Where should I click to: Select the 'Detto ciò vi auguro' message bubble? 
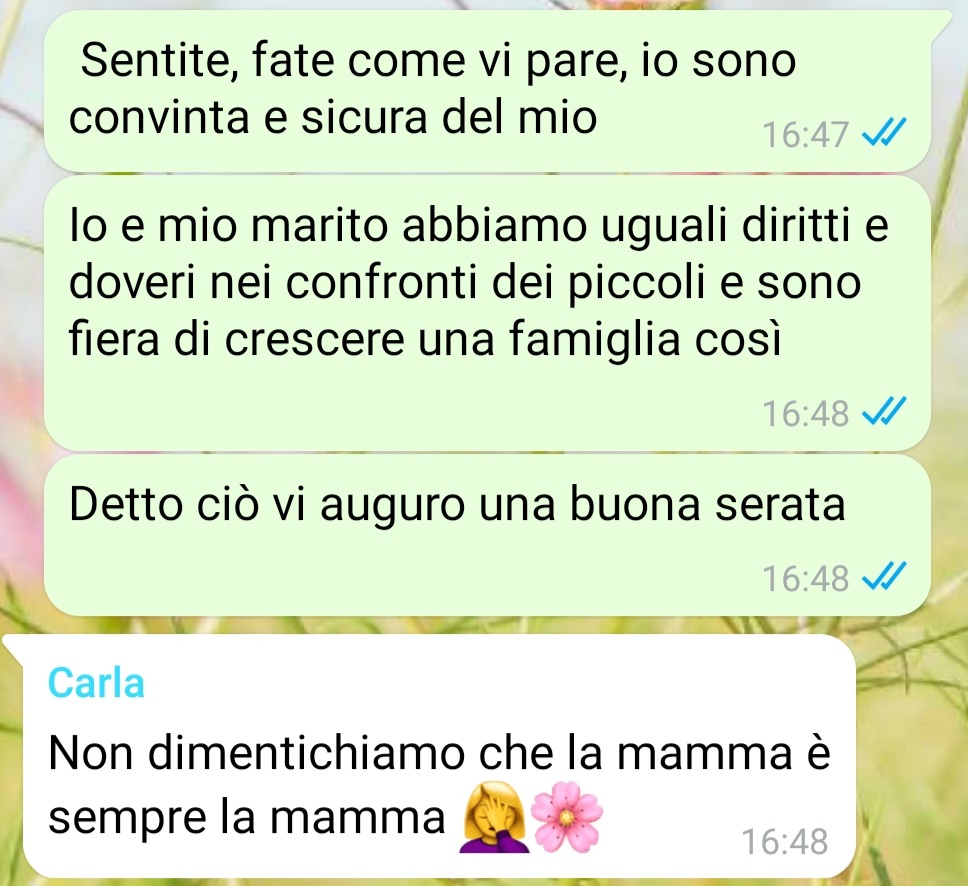coord(487,535)
